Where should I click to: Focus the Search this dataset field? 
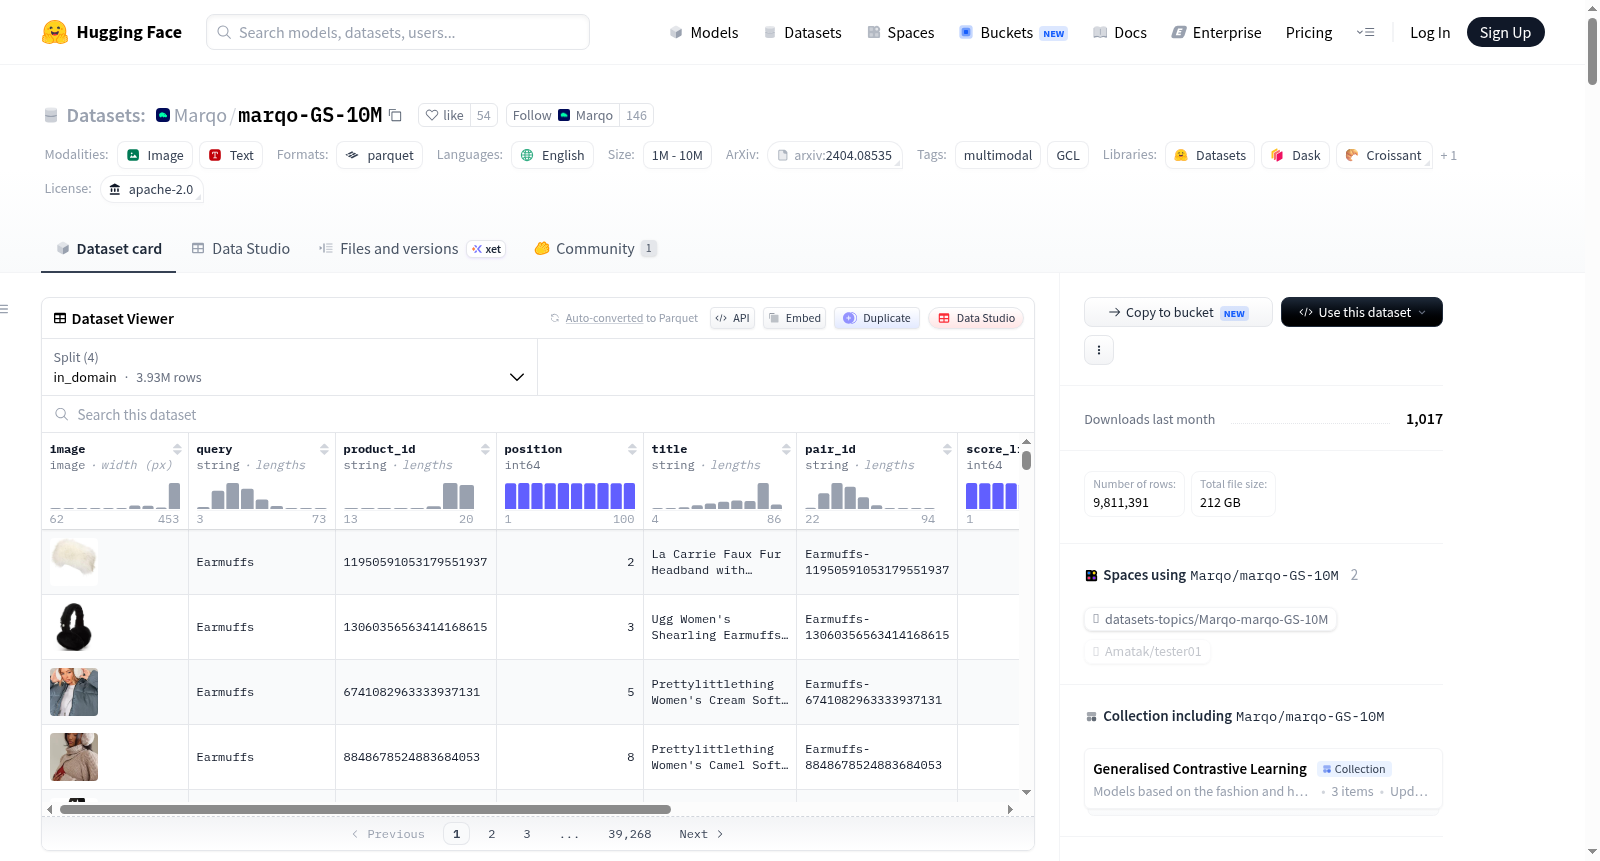pyautogui.click(x=538, y=415)
